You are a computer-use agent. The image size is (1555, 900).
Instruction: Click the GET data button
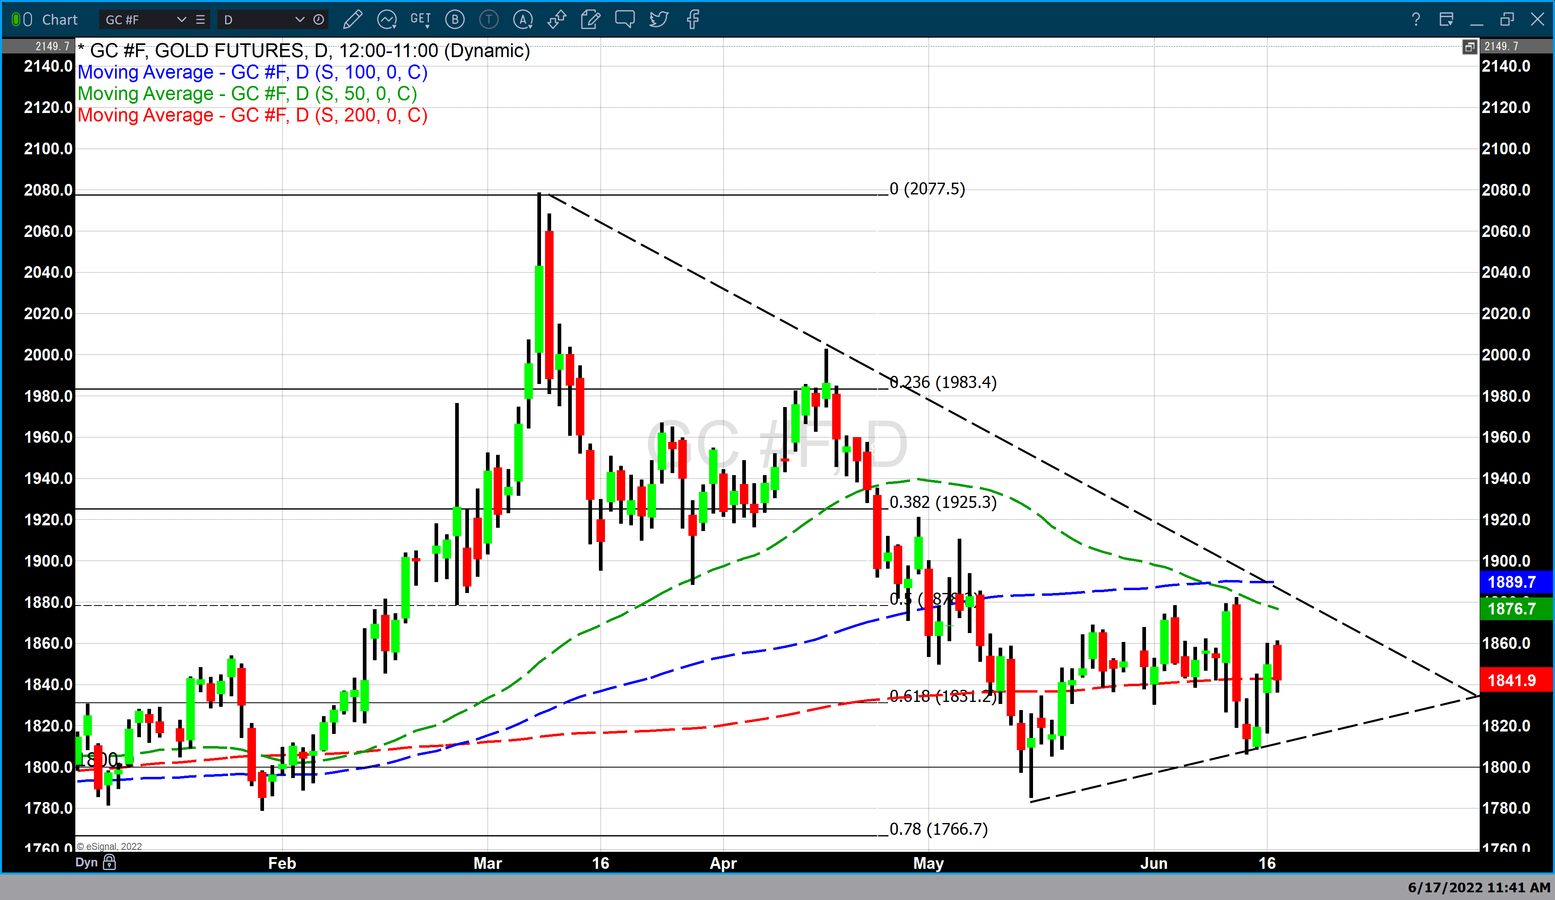[x=421, y=19]
